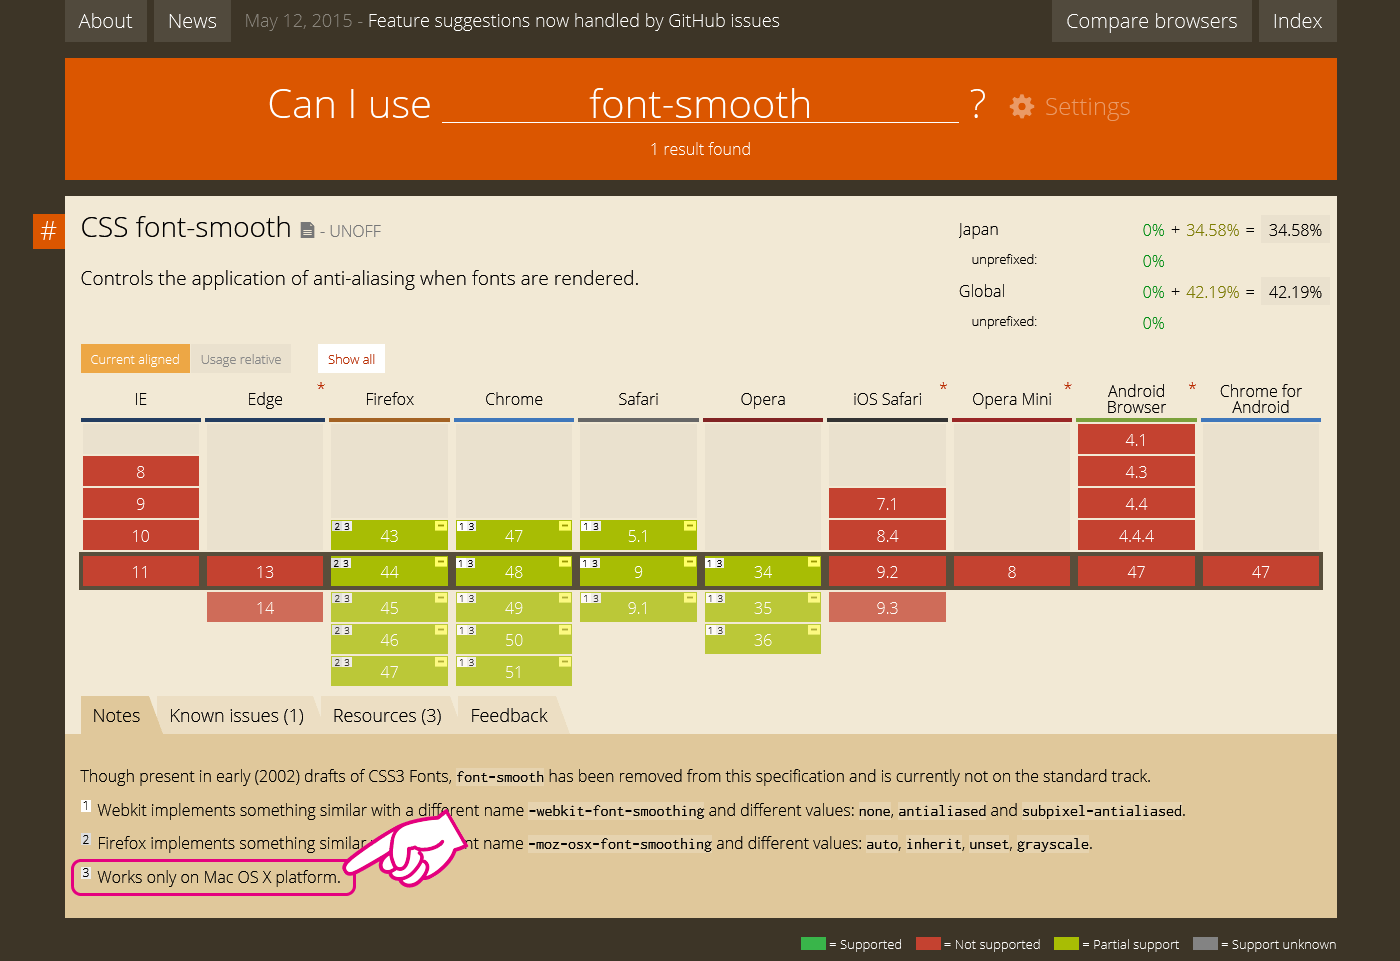1400x961 pixels.
Task: Click the prefix flag on Safari 5.1 cell
Action: [690, 526]
